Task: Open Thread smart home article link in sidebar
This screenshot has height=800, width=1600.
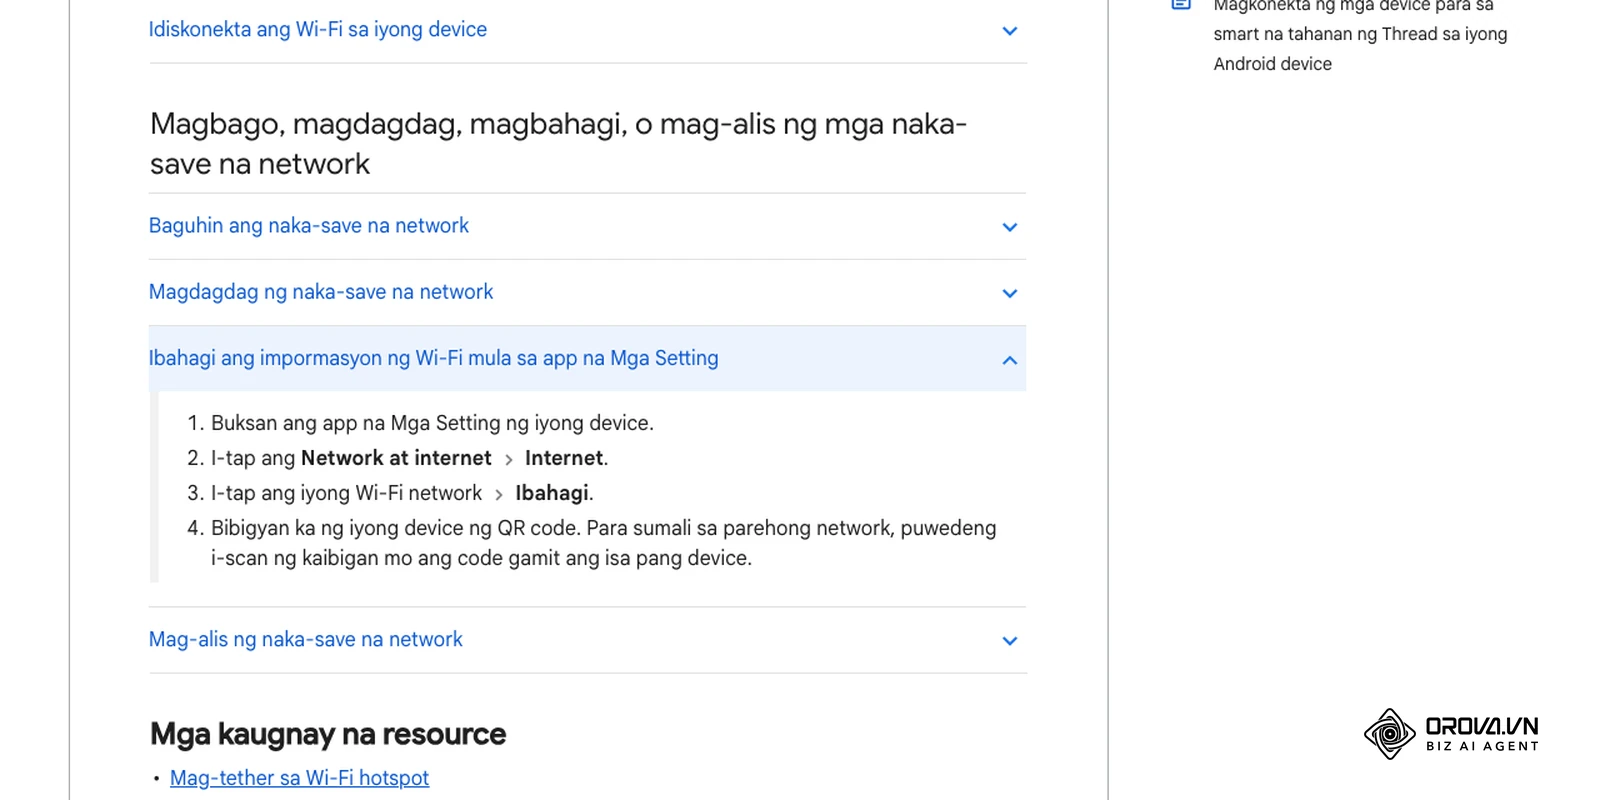Action: point(1360,35)
